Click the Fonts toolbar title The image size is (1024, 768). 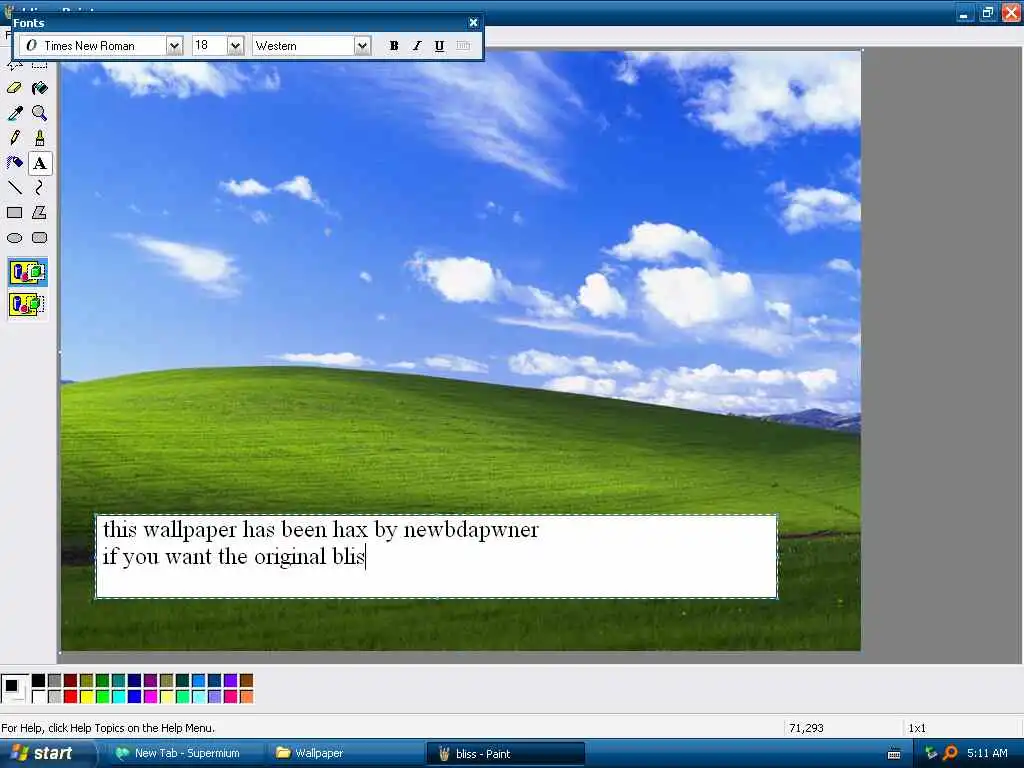tap(29, 23)
